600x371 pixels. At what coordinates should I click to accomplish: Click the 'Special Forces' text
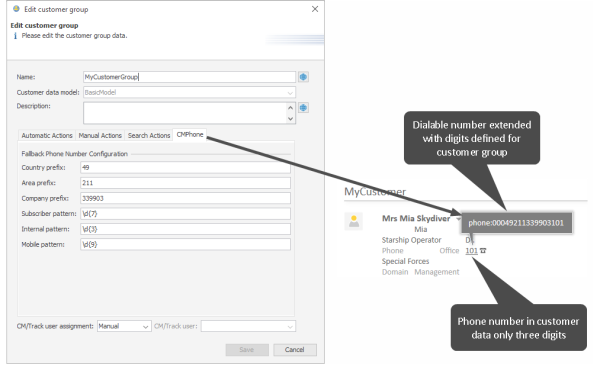pos(405,261)
